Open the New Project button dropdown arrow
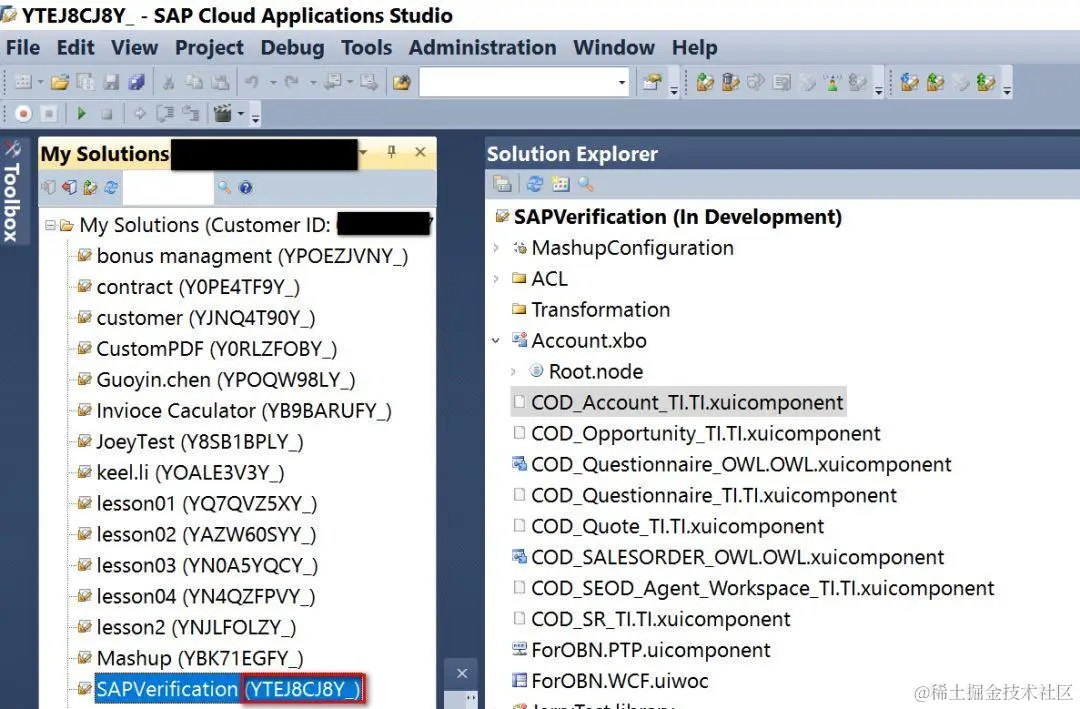 (x=41, y=82)
